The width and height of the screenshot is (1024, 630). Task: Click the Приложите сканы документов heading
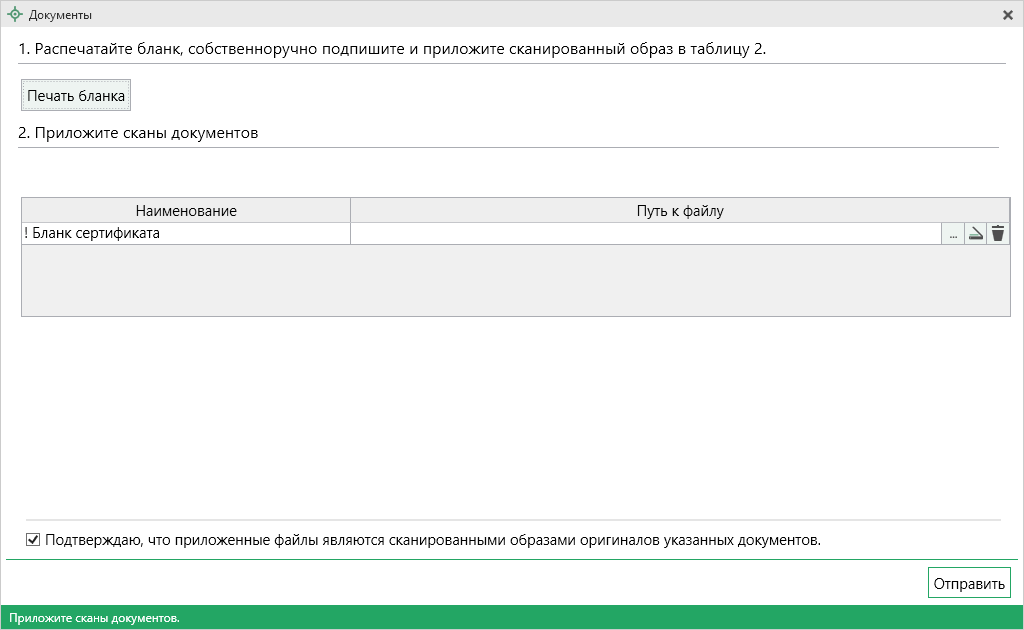pos(138,133)
